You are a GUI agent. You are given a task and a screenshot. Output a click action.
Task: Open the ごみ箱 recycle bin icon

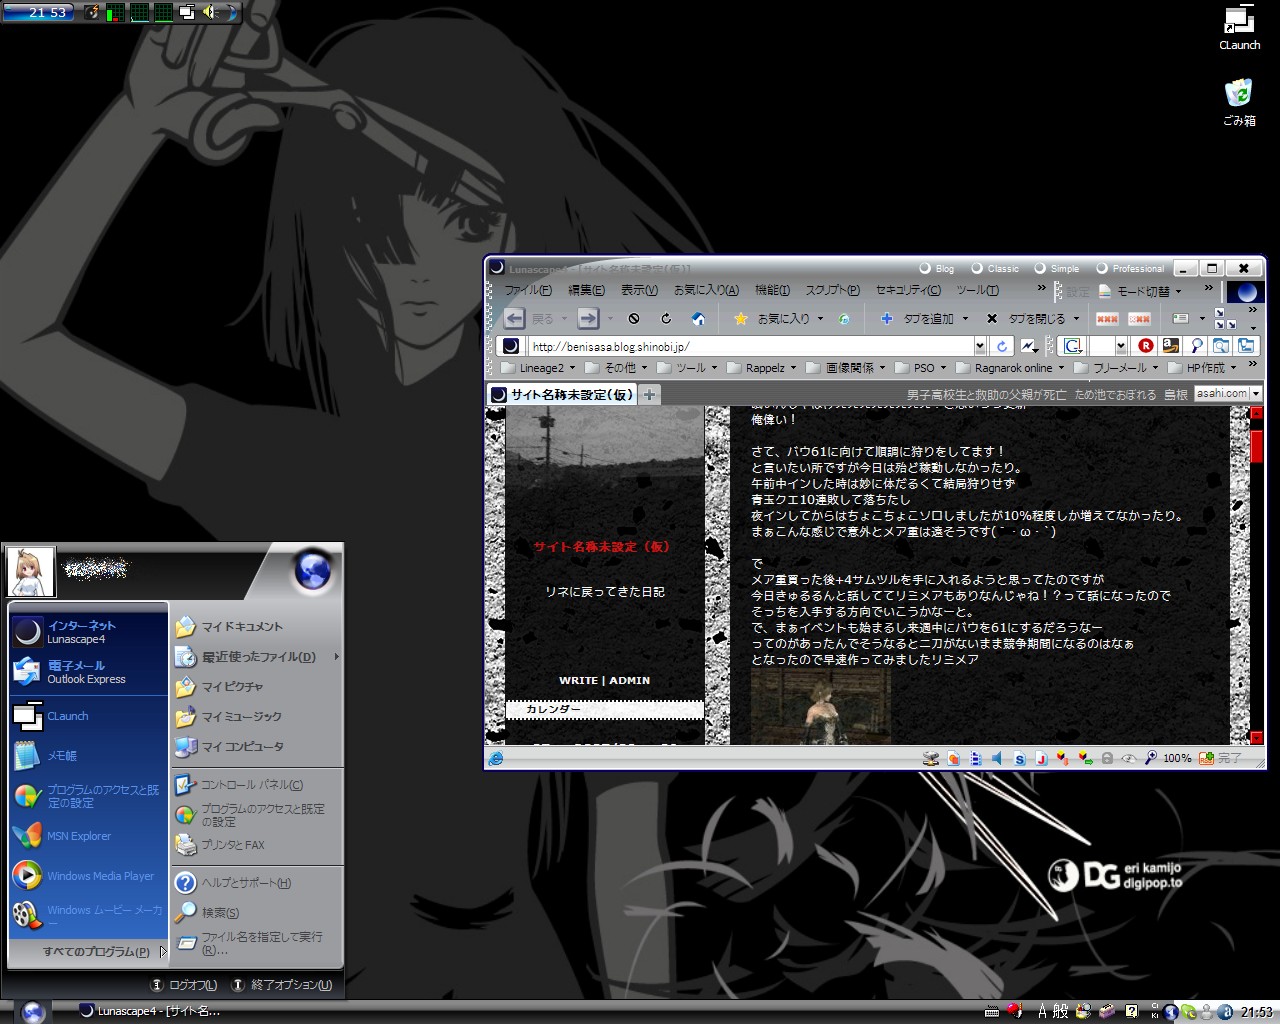pos(1239,102)
